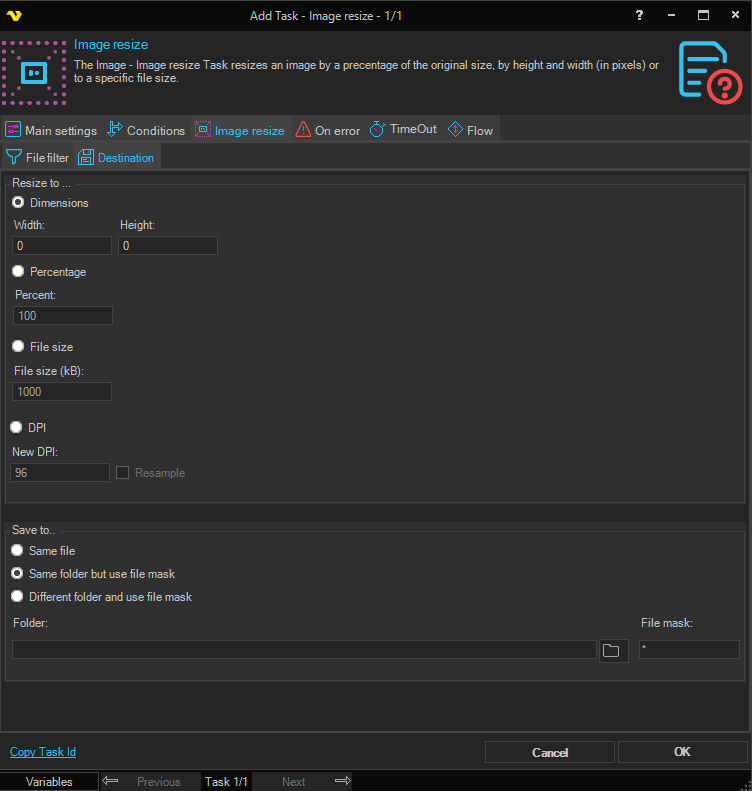Click the left arrow Previous icon

111,781
